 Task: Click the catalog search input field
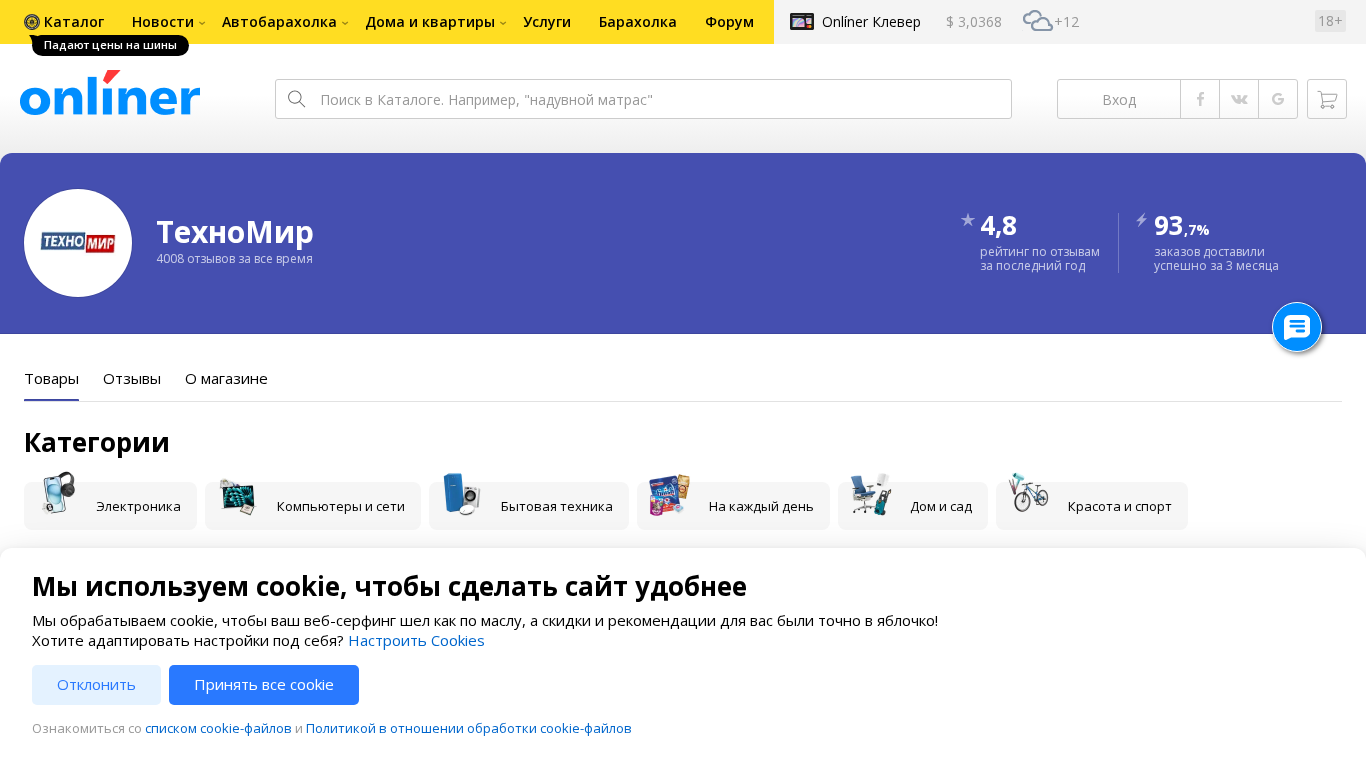pos(660,99)
